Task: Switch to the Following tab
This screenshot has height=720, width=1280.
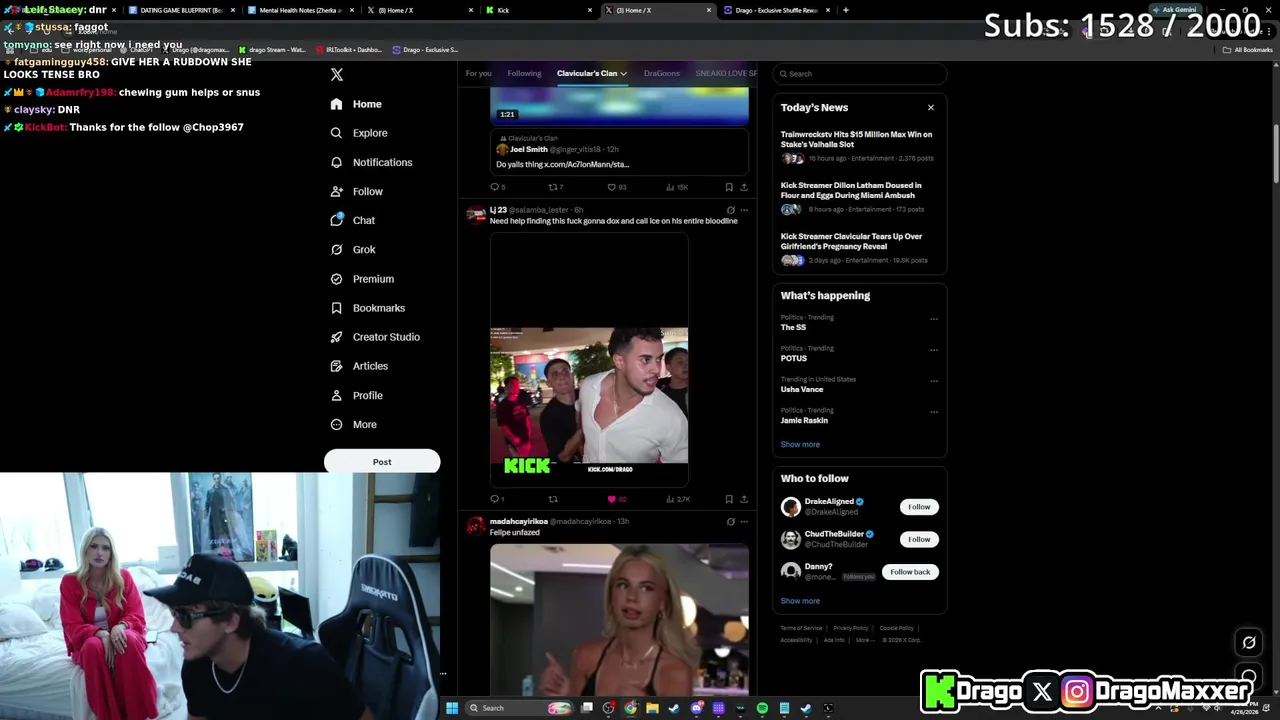Action: tap(524, 73)
